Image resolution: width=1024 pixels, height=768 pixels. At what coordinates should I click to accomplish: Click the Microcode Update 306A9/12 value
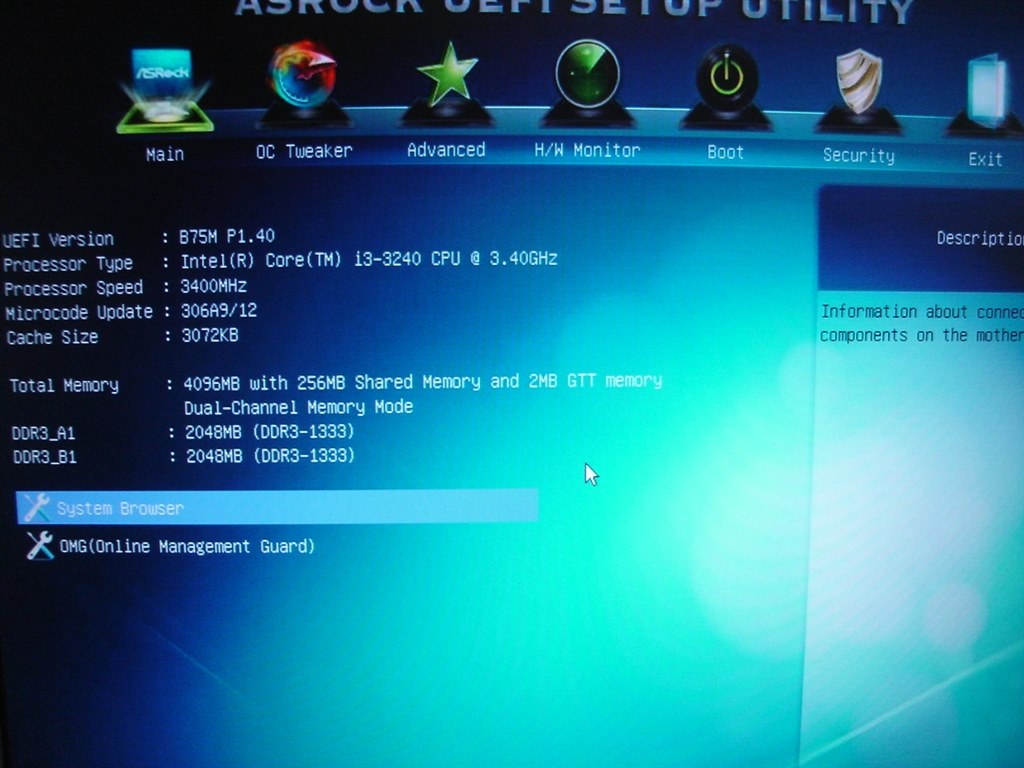coord(219,310)
